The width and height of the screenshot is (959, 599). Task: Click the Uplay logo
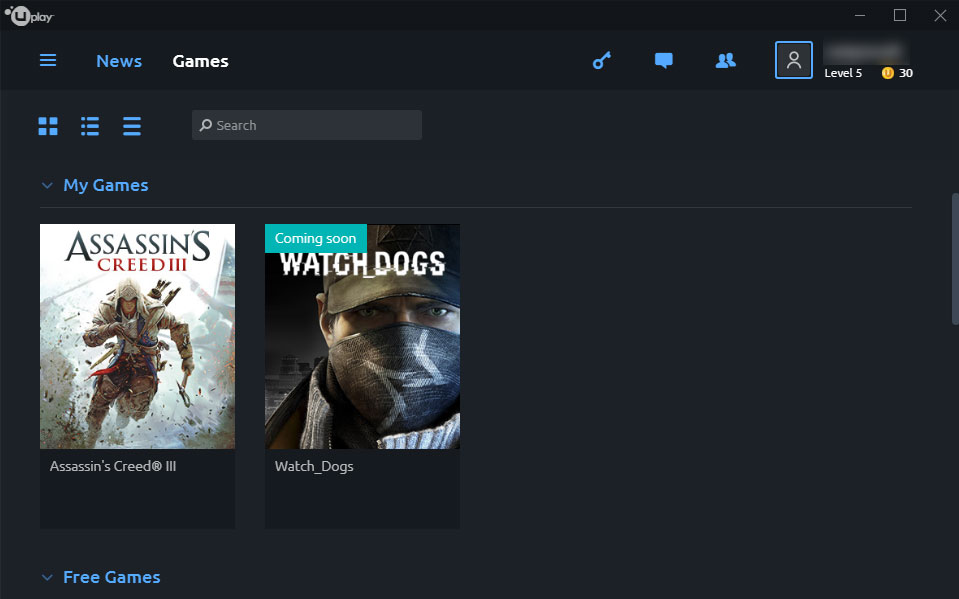pyautogui.click(x=29, y=15)
